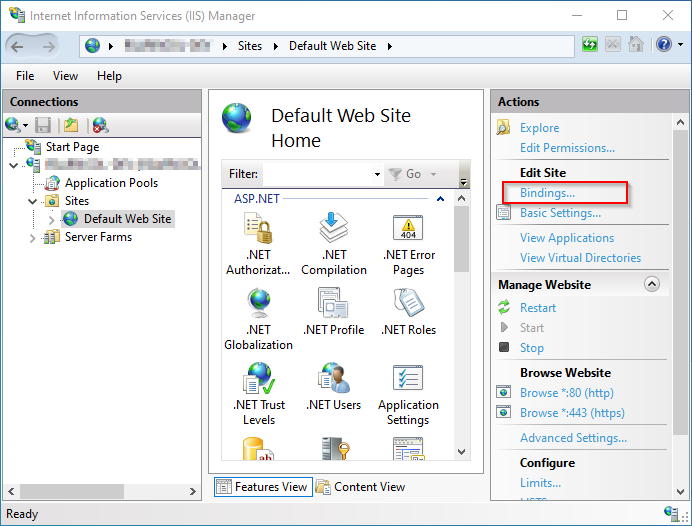Click the Filter text input field
692x526 pixels.
[317, 174]
